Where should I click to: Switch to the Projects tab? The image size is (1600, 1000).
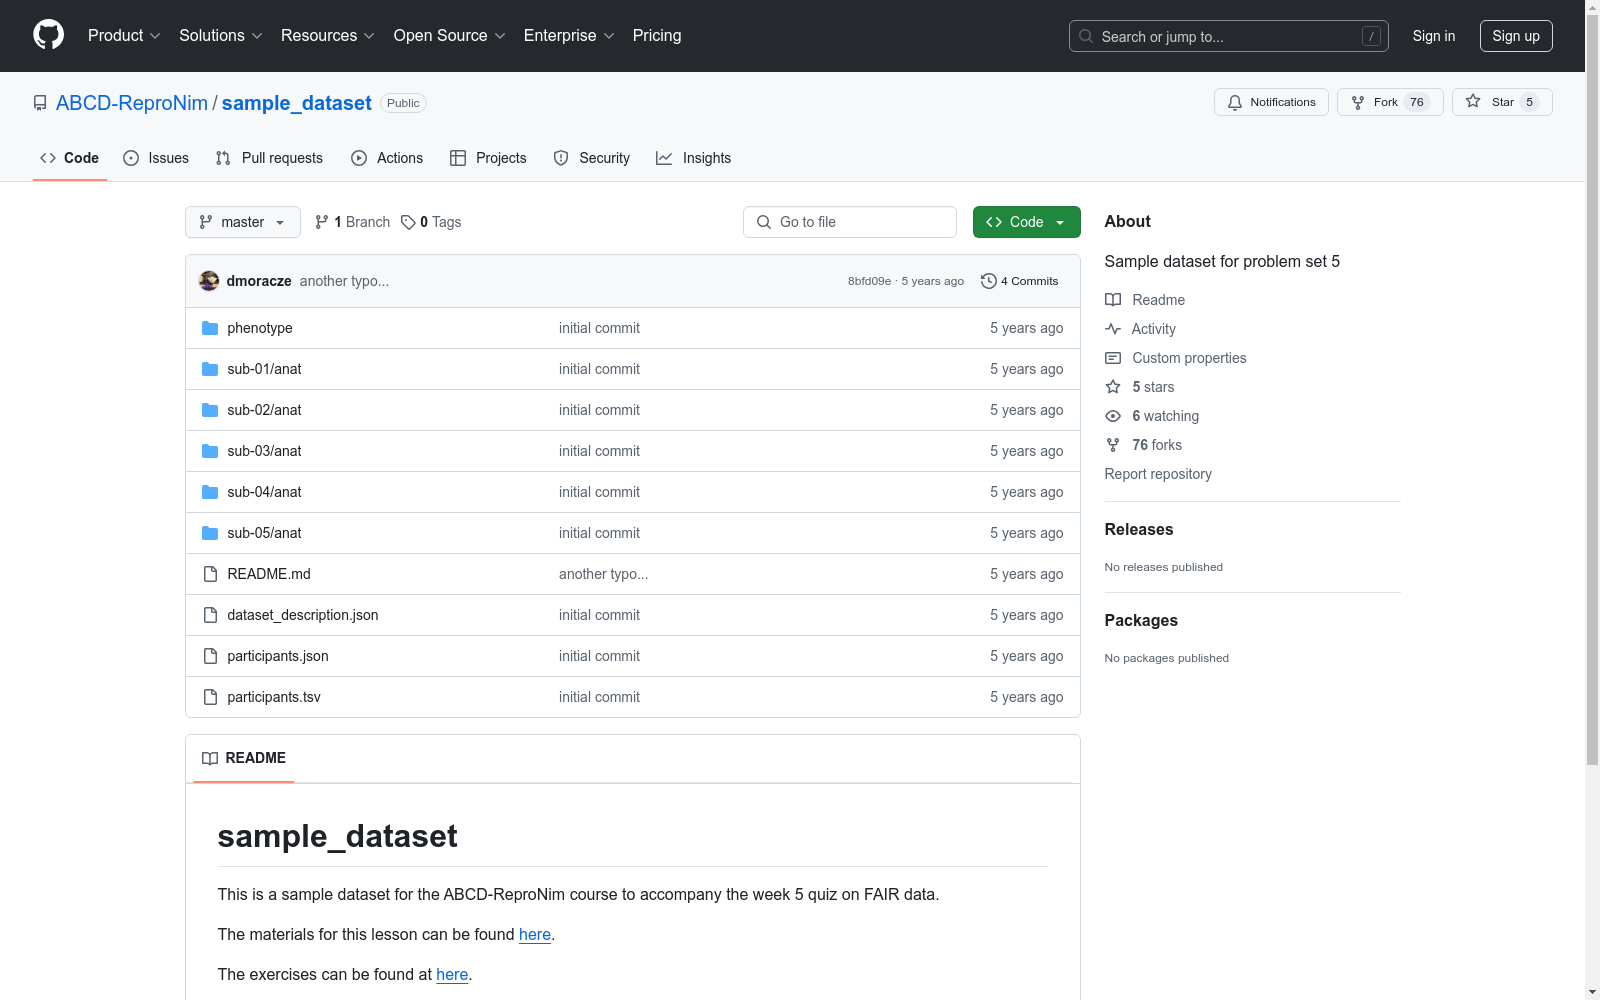pos(488,158)
